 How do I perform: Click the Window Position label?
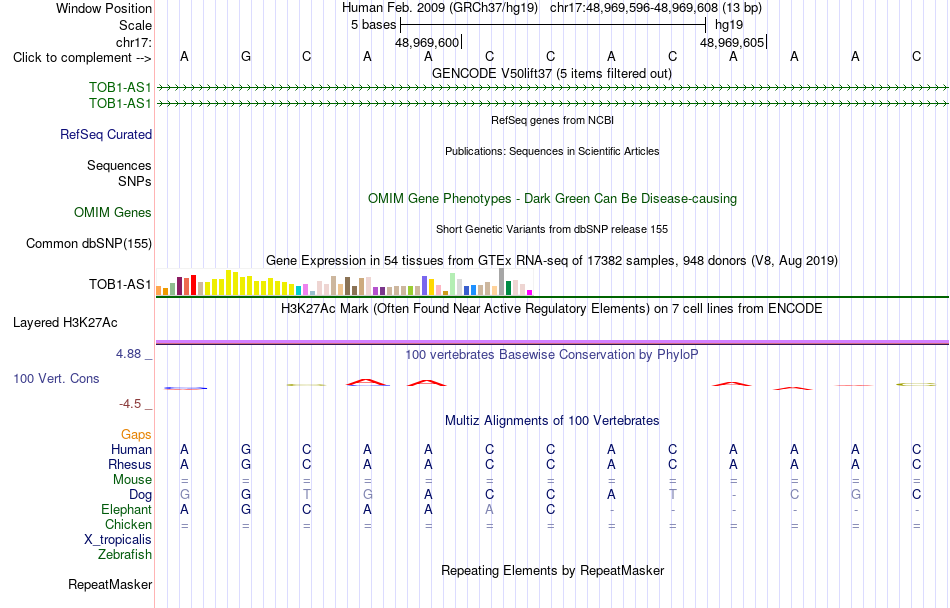click(x=104, y=8)
